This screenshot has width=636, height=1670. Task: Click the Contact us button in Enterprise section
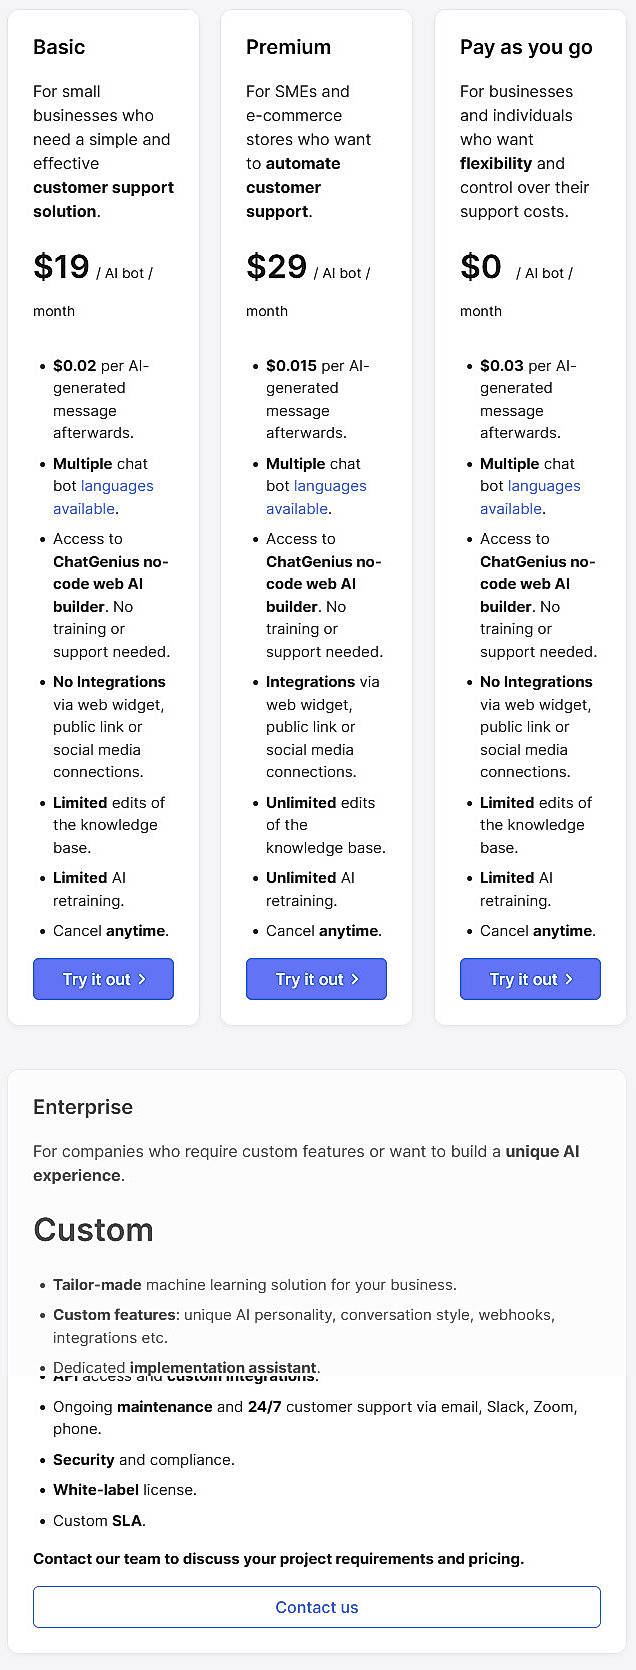pyautogui.click(x=317, y=1607)
